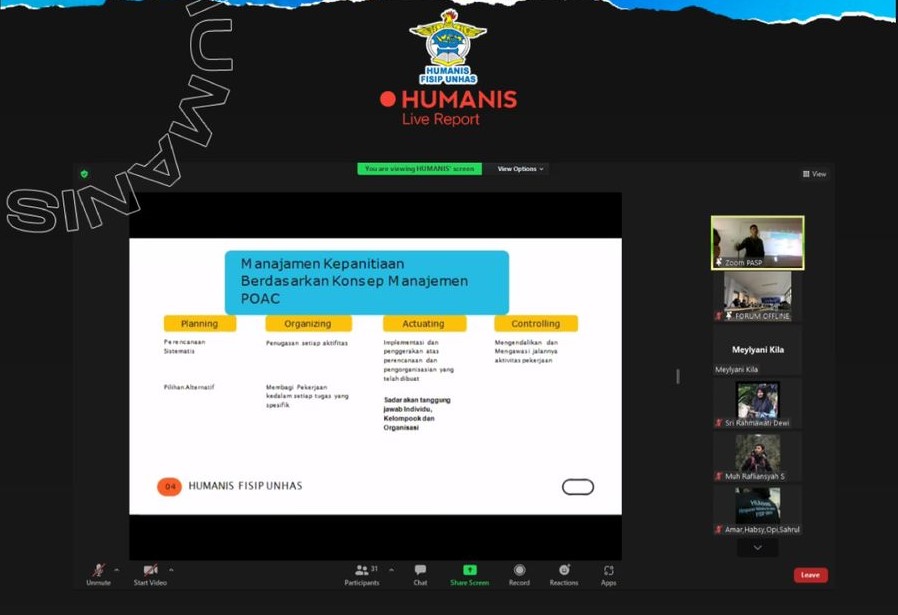The image size is (898, 615).
Task: Select the FORUM OFFLINE video thumbnail
Action: pos(757,296)
